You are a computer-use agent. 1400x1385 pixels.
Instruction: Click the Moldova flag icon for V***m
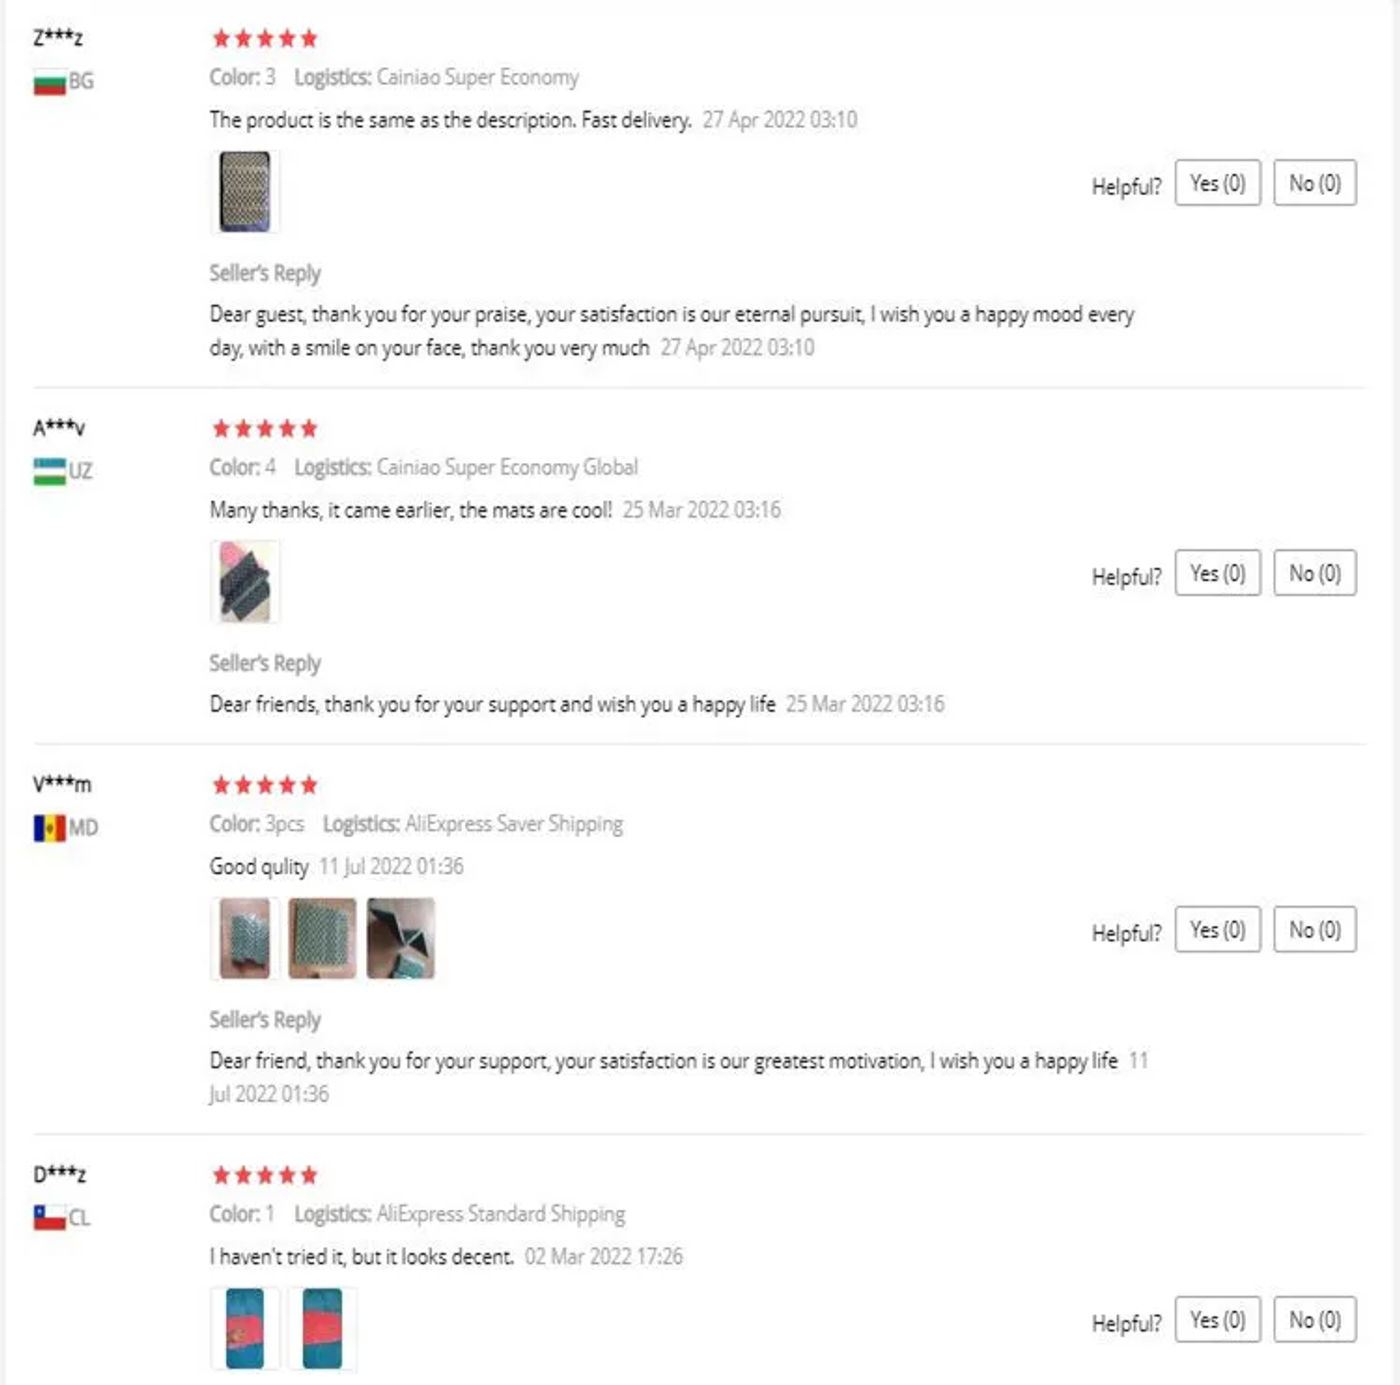click(49, 828)
